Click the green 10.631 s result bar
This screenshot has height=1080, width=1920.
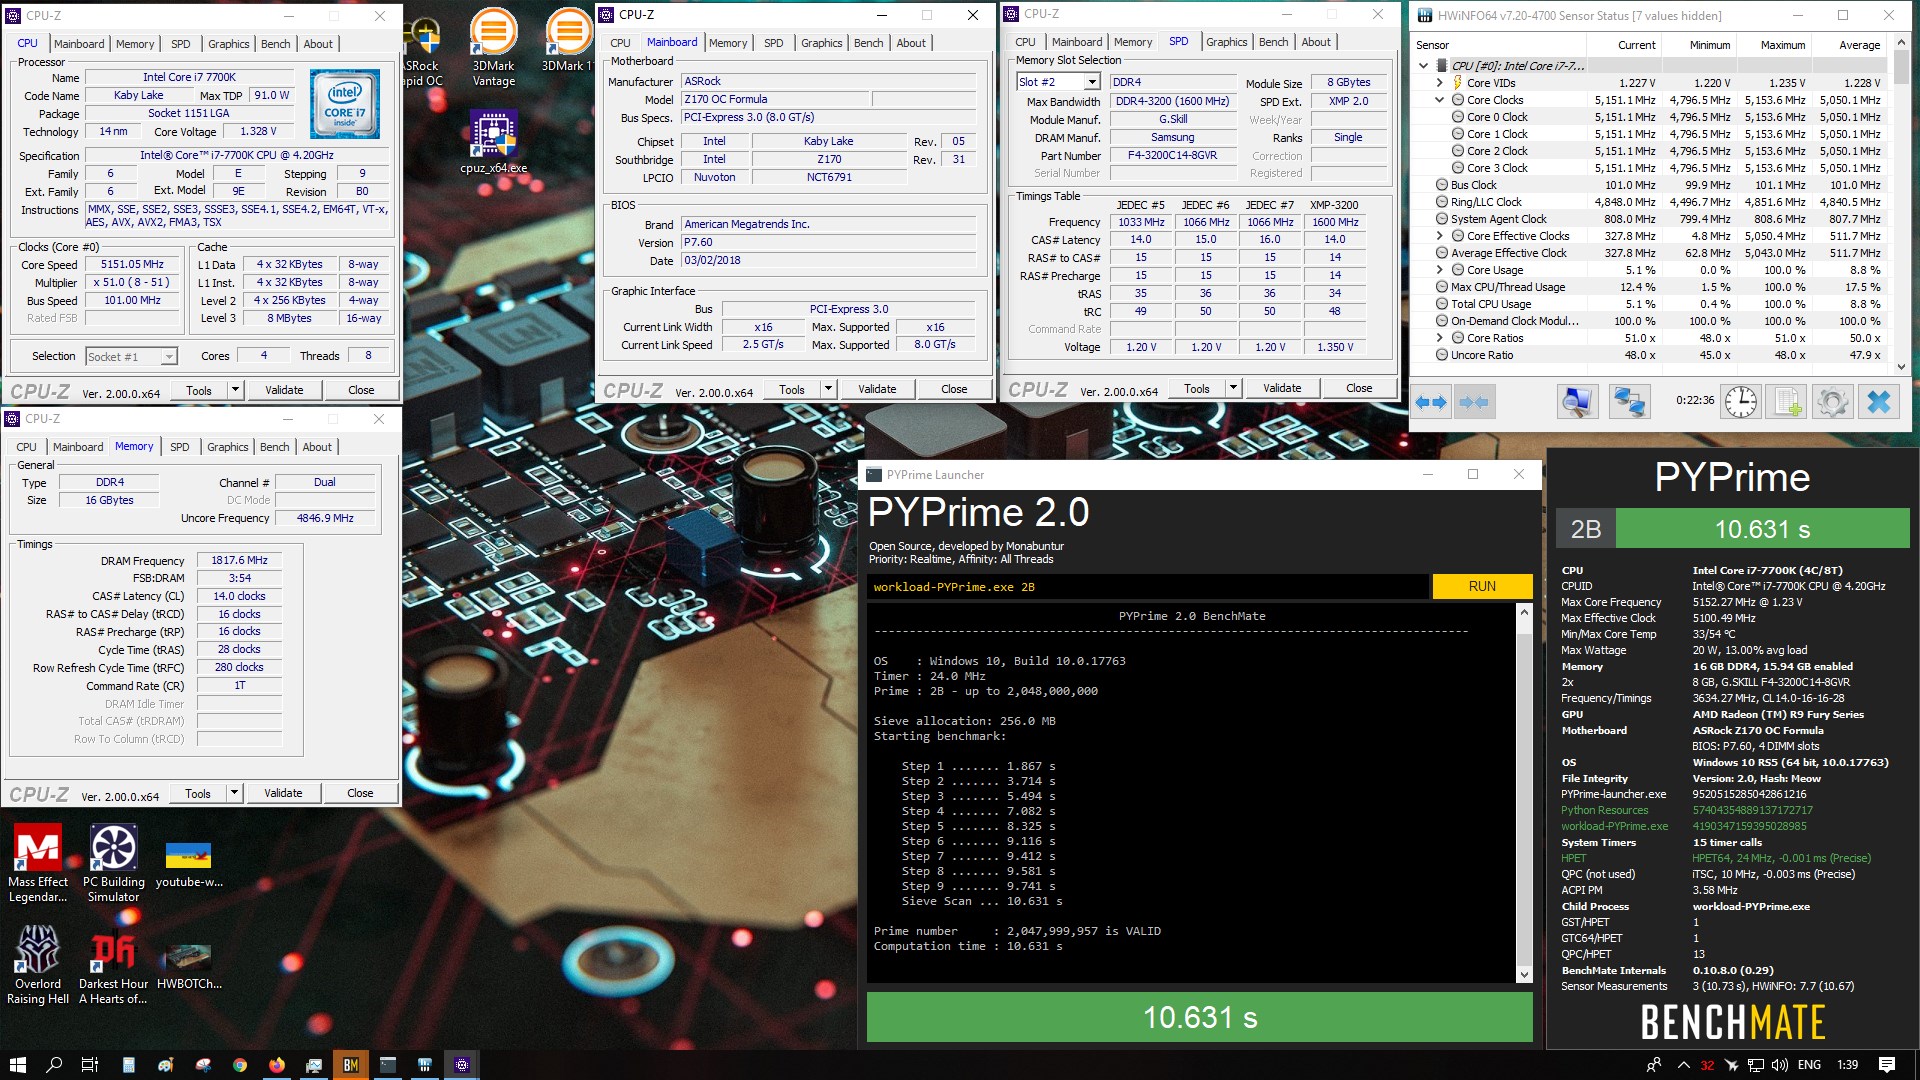pos(1199,1017)
